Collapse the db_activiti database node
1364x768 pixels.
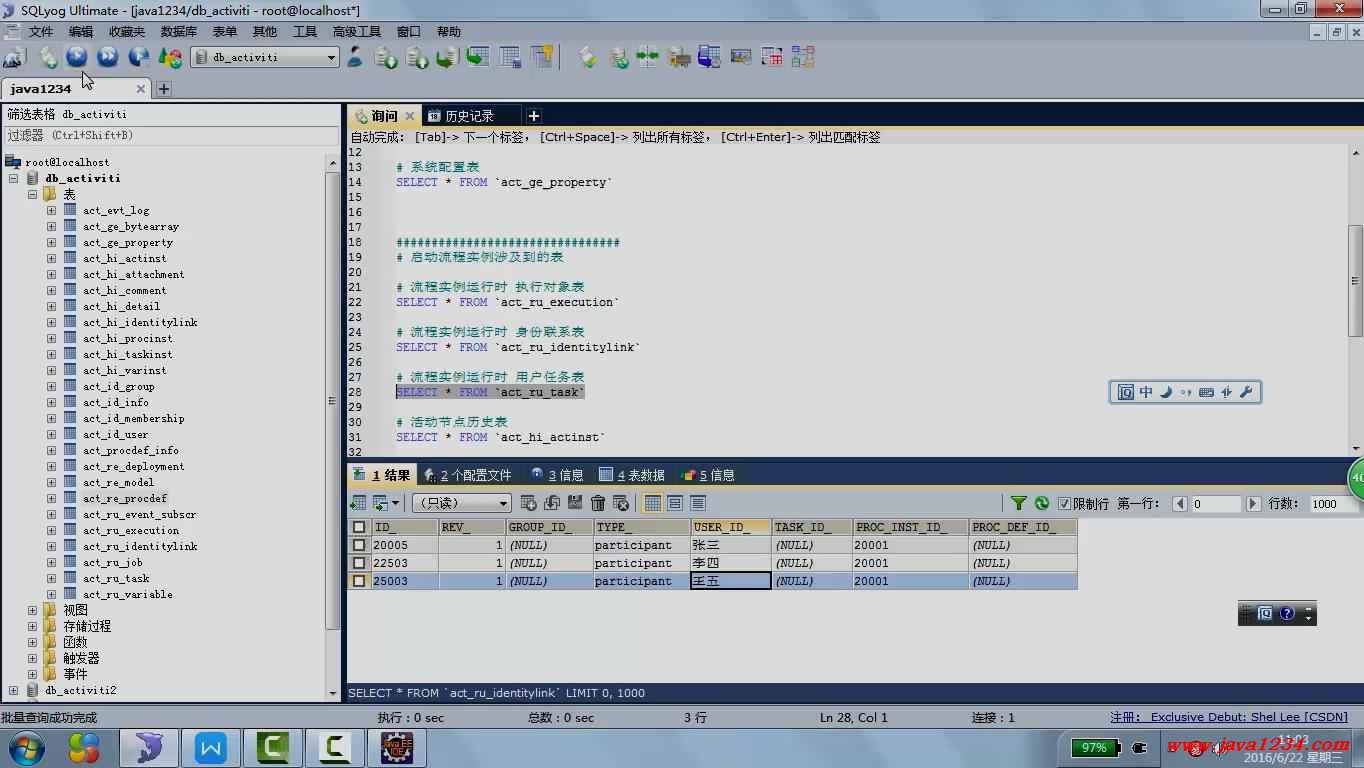[14, 178]
